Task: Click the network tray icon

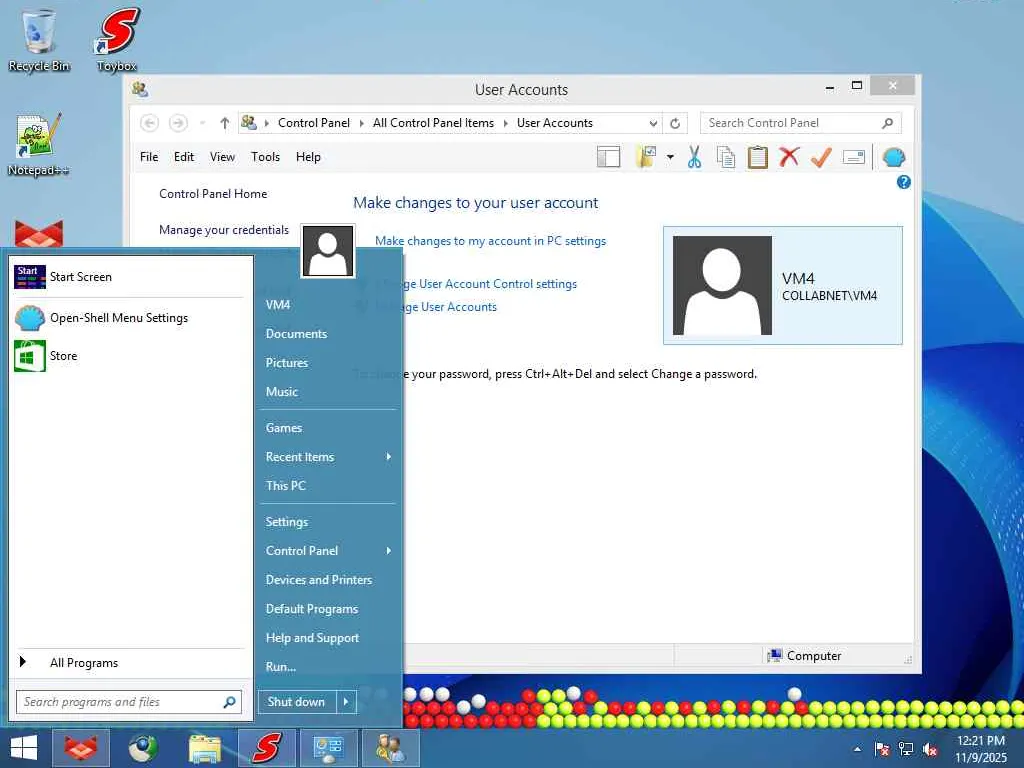Action: (906, 750)
